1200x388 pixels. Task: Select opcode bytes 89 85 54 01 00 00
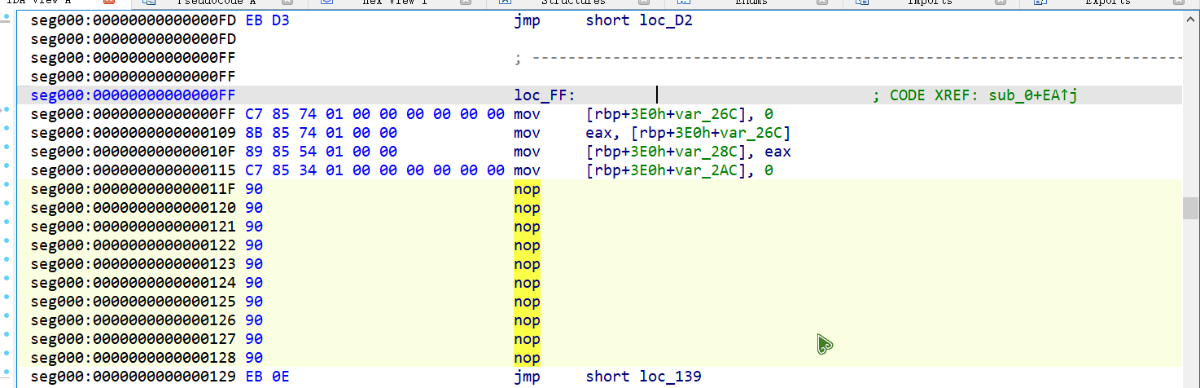[x=321, y=152]
